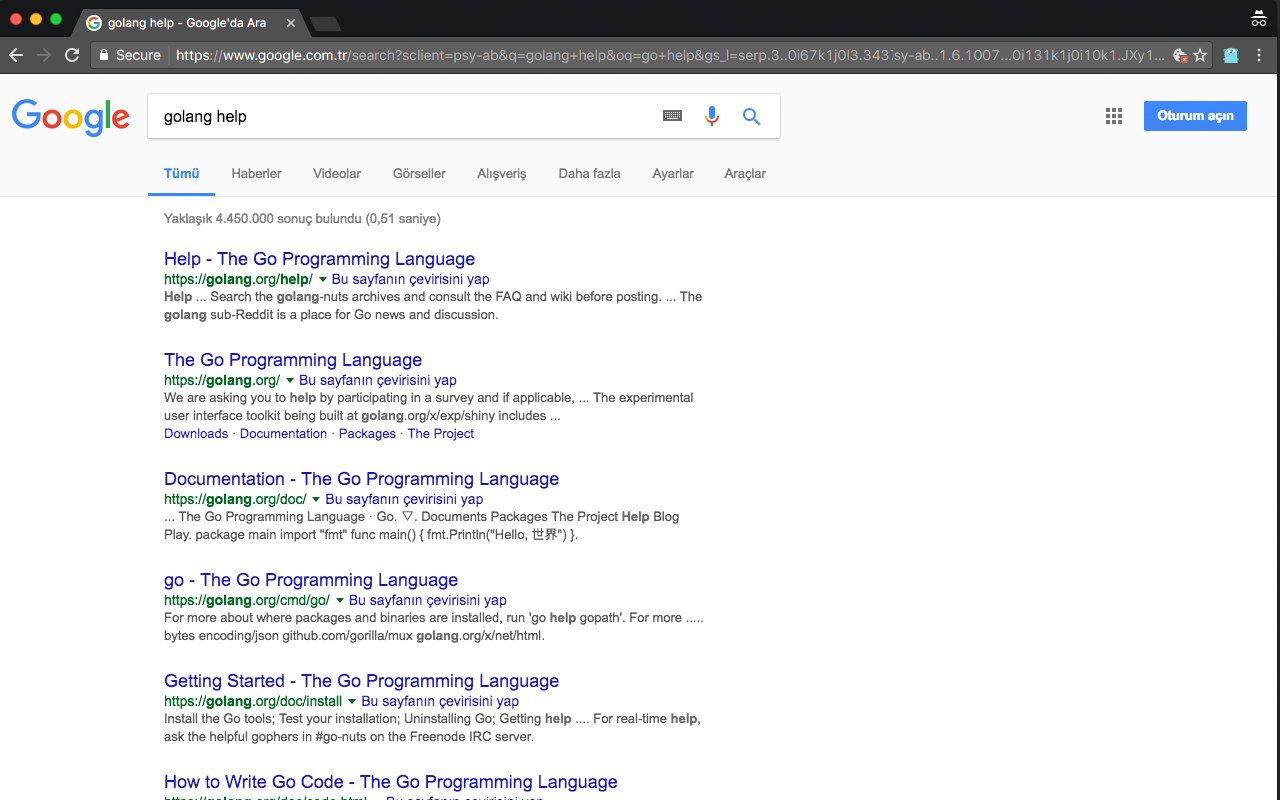Open the translate dropdown beside golang.org/help URL
This screenshot has width=1280, height=800.
pyautogui.click(x=320, y=279)
